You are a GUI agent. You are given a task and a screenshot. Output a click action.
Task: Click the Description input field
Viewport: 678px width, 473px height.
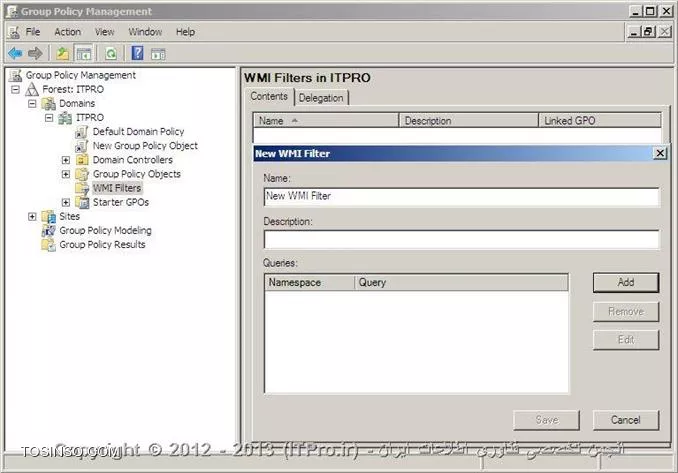[461, 239]
